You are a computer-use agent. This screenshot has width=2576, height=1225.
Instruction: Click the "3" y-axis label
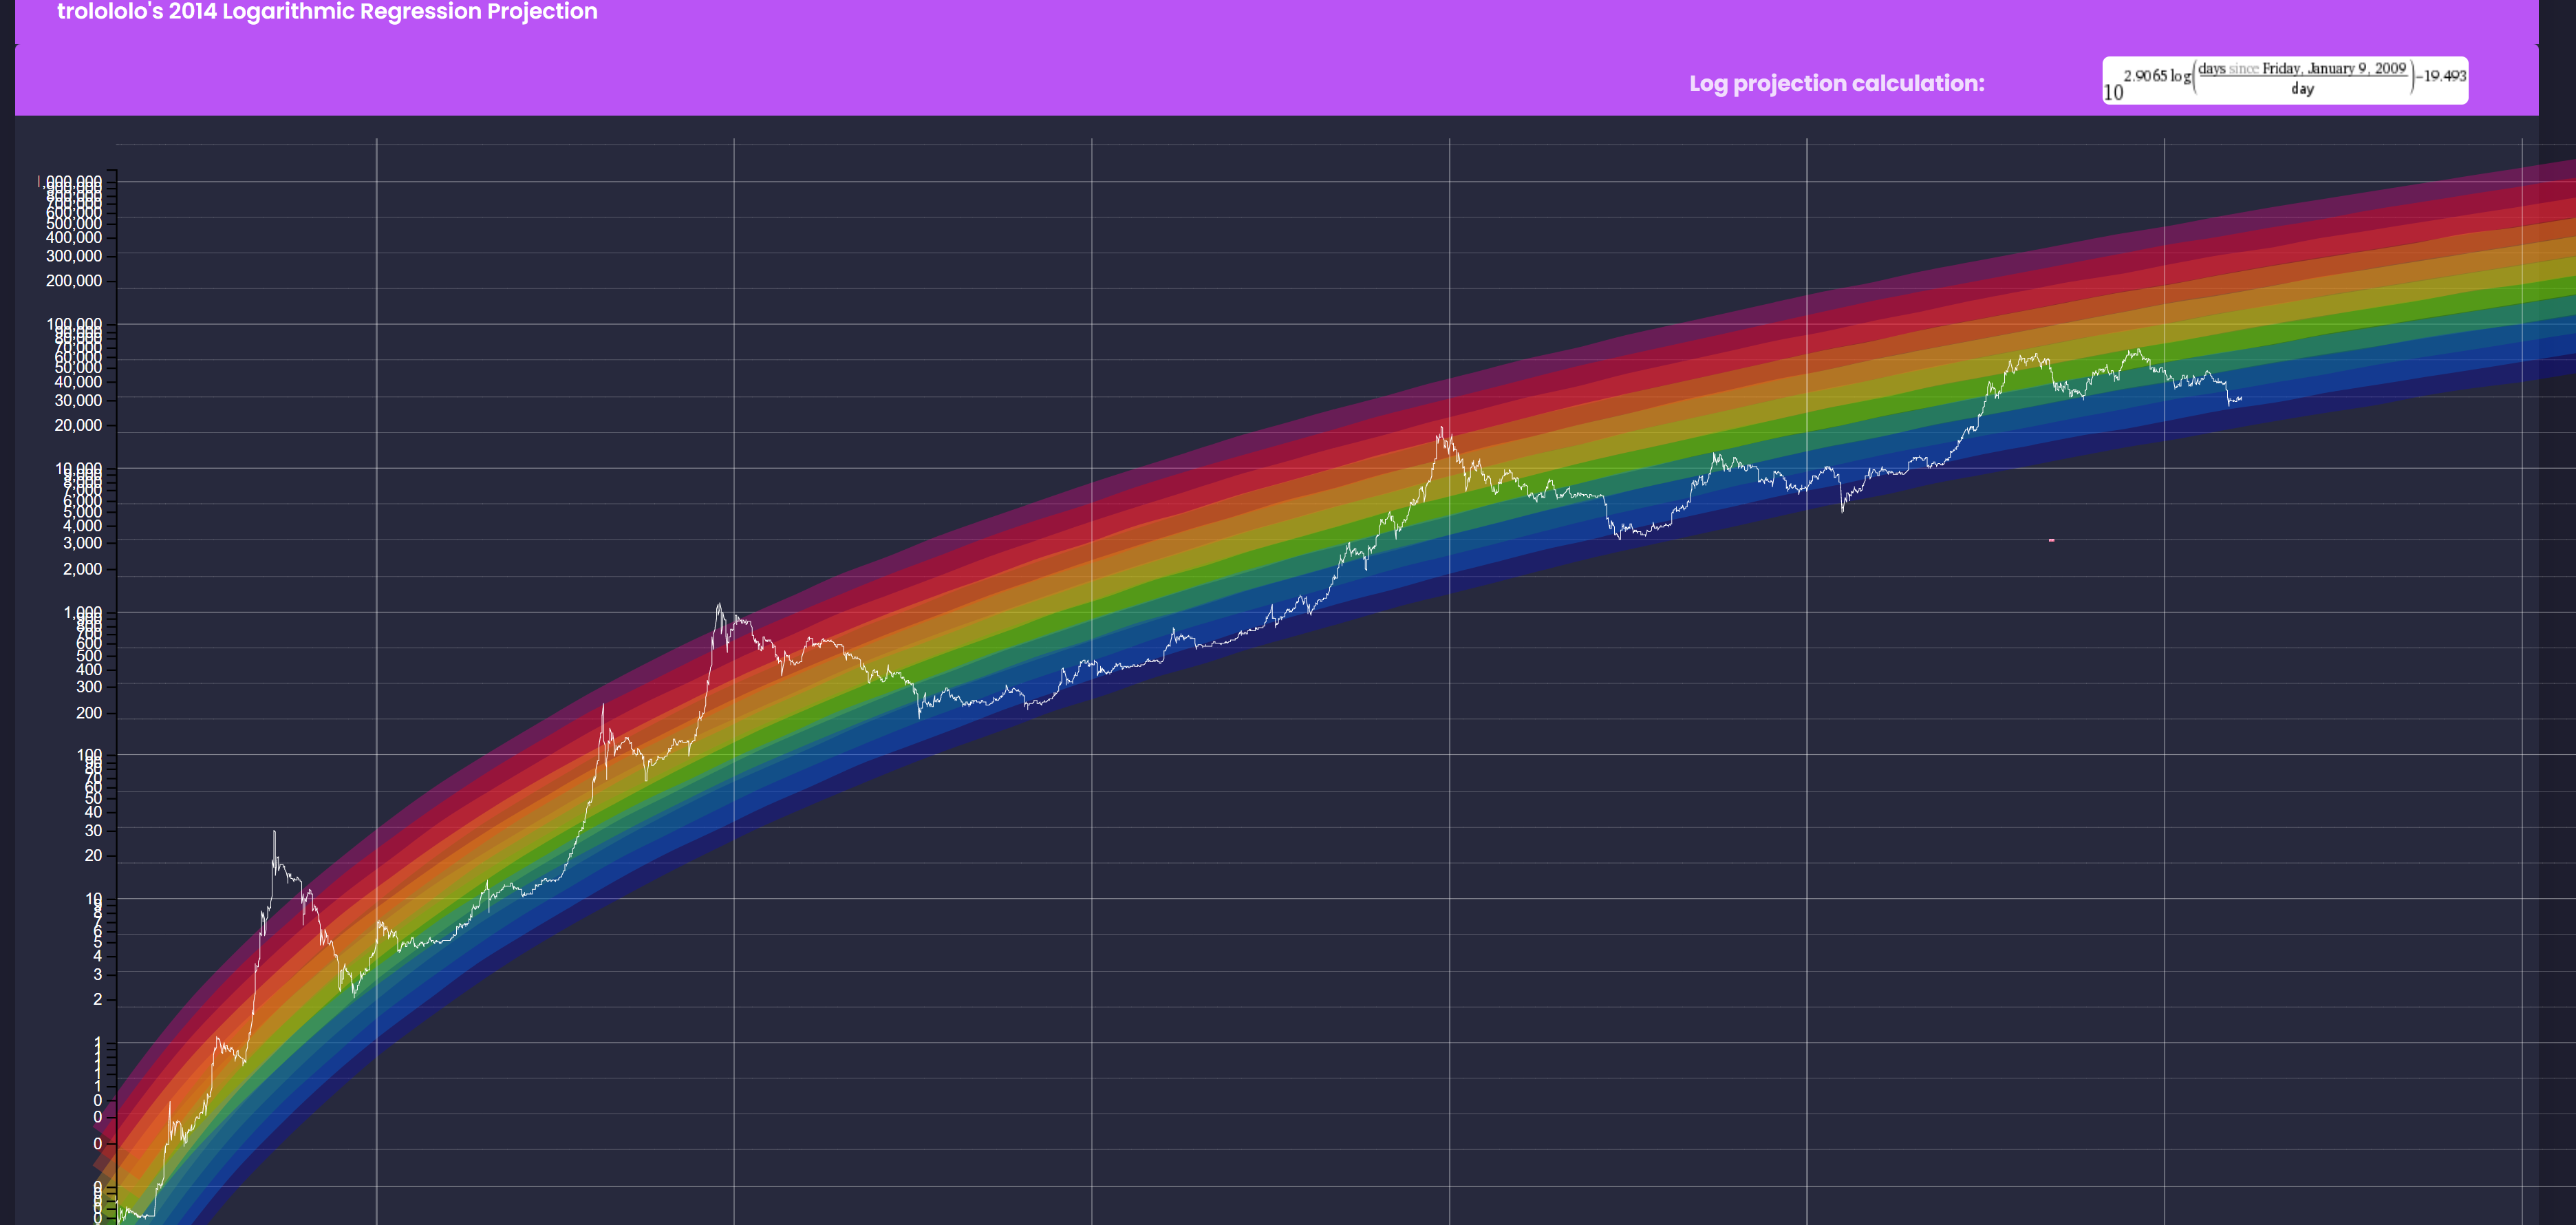click(97, 975)
